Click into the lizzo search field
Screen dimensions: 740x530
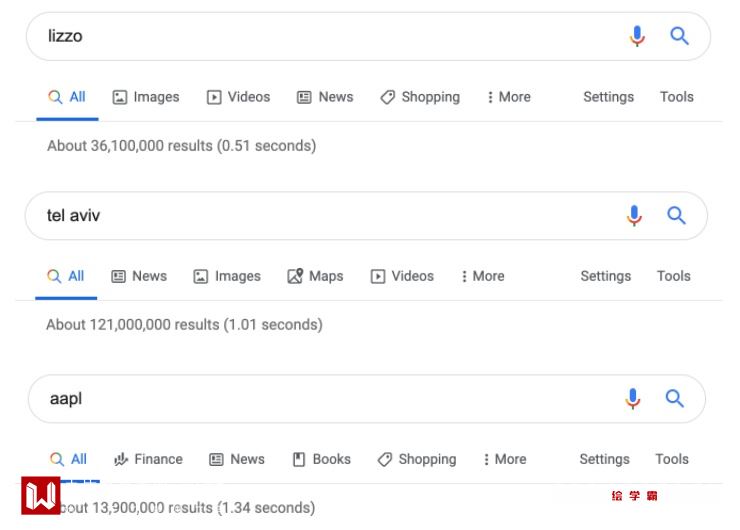(320, 37)
